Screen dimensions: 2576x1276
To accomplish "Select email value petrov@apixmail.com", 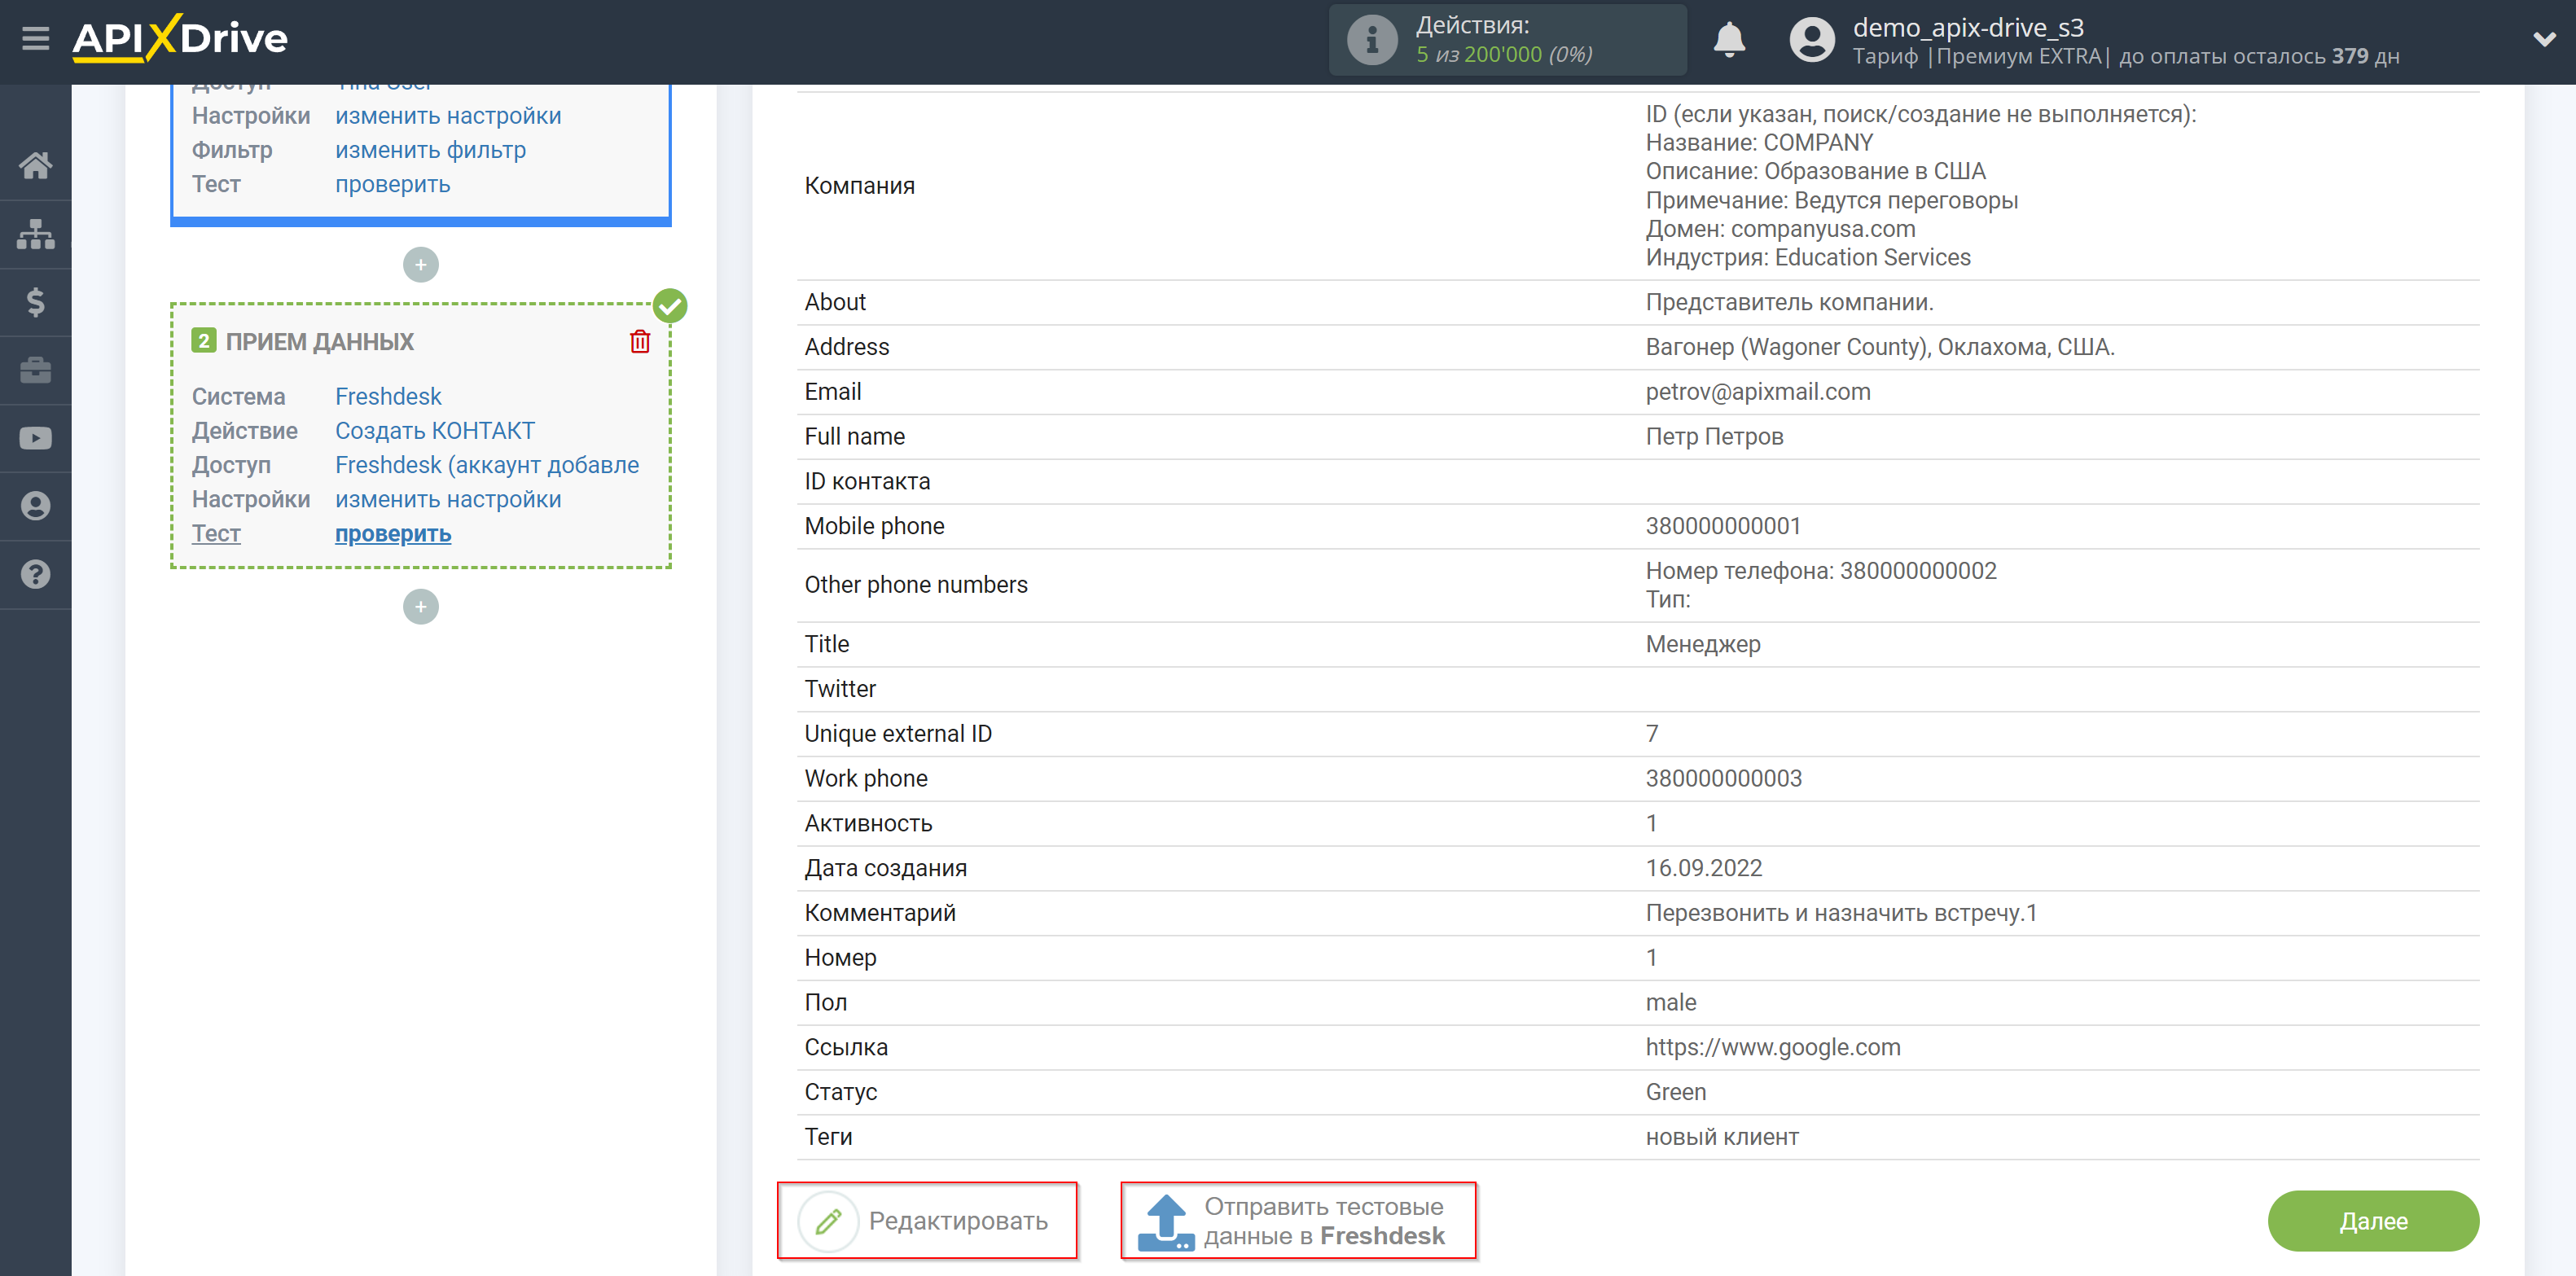I will click(1758, 392).
